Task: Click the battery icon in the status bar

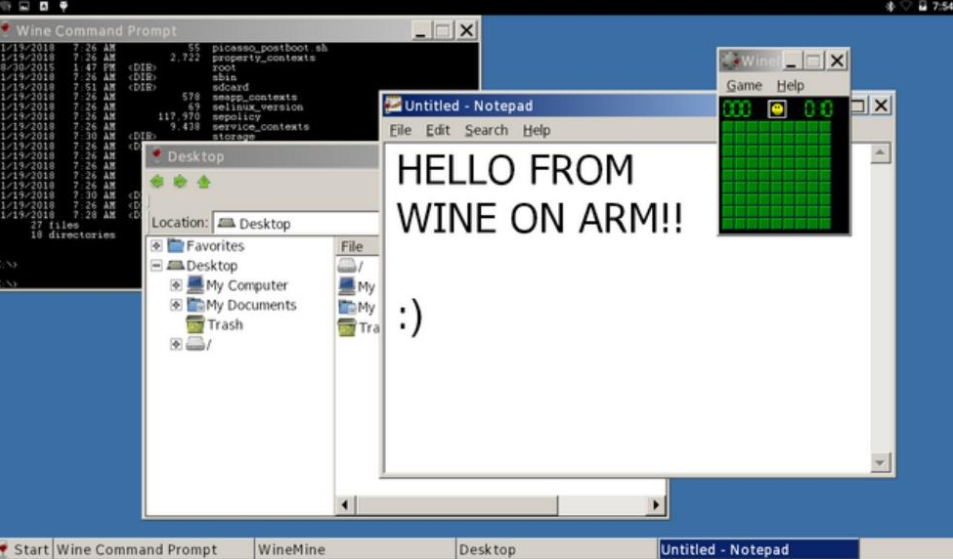Action: [x=923, y=6]
